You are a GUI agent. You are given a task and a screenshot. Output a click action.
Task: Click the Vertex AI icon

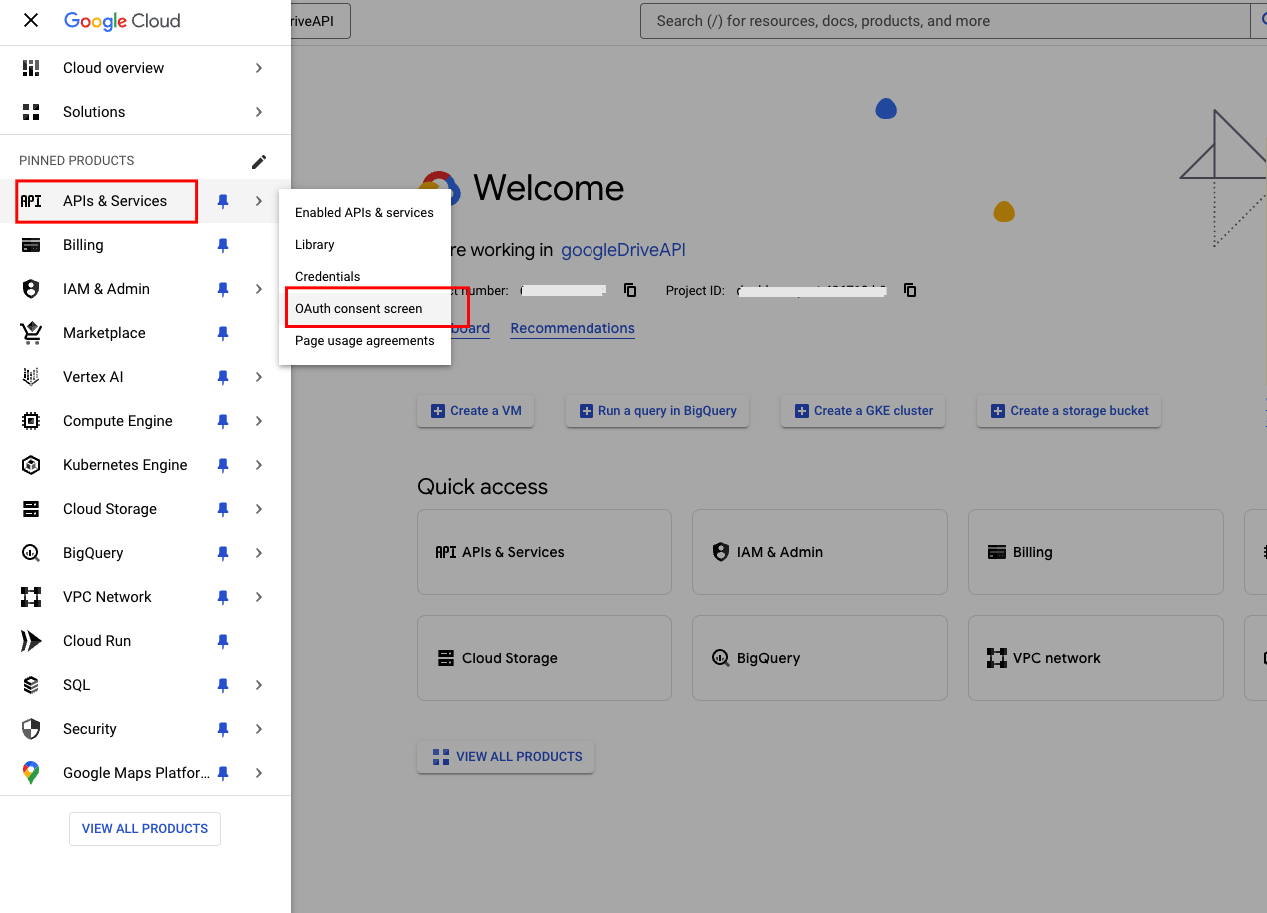pos(31,377)
